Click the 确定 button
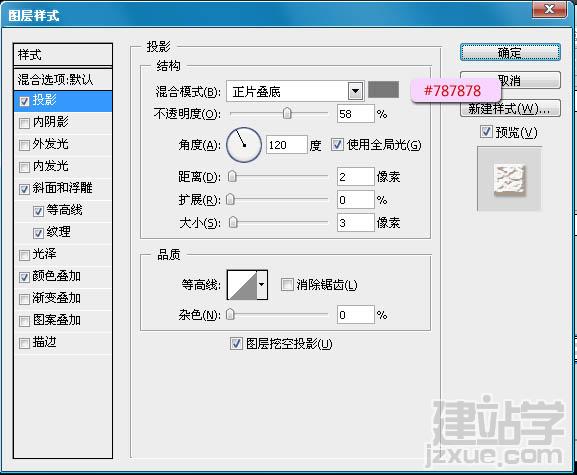 tap(510, 52)
